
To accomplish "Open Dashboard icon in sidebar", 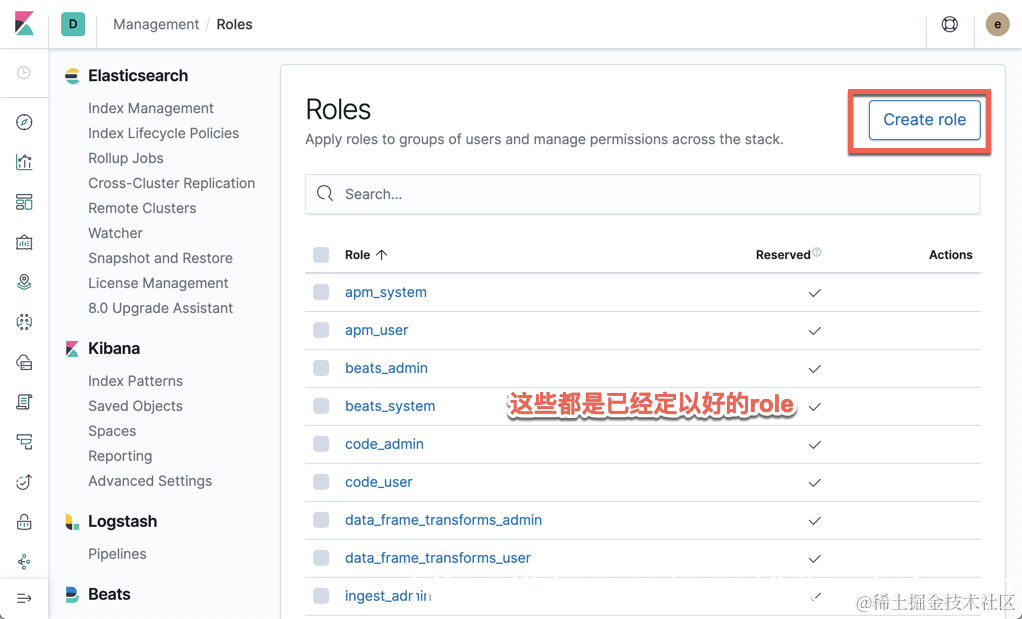I will click(24, 202).
